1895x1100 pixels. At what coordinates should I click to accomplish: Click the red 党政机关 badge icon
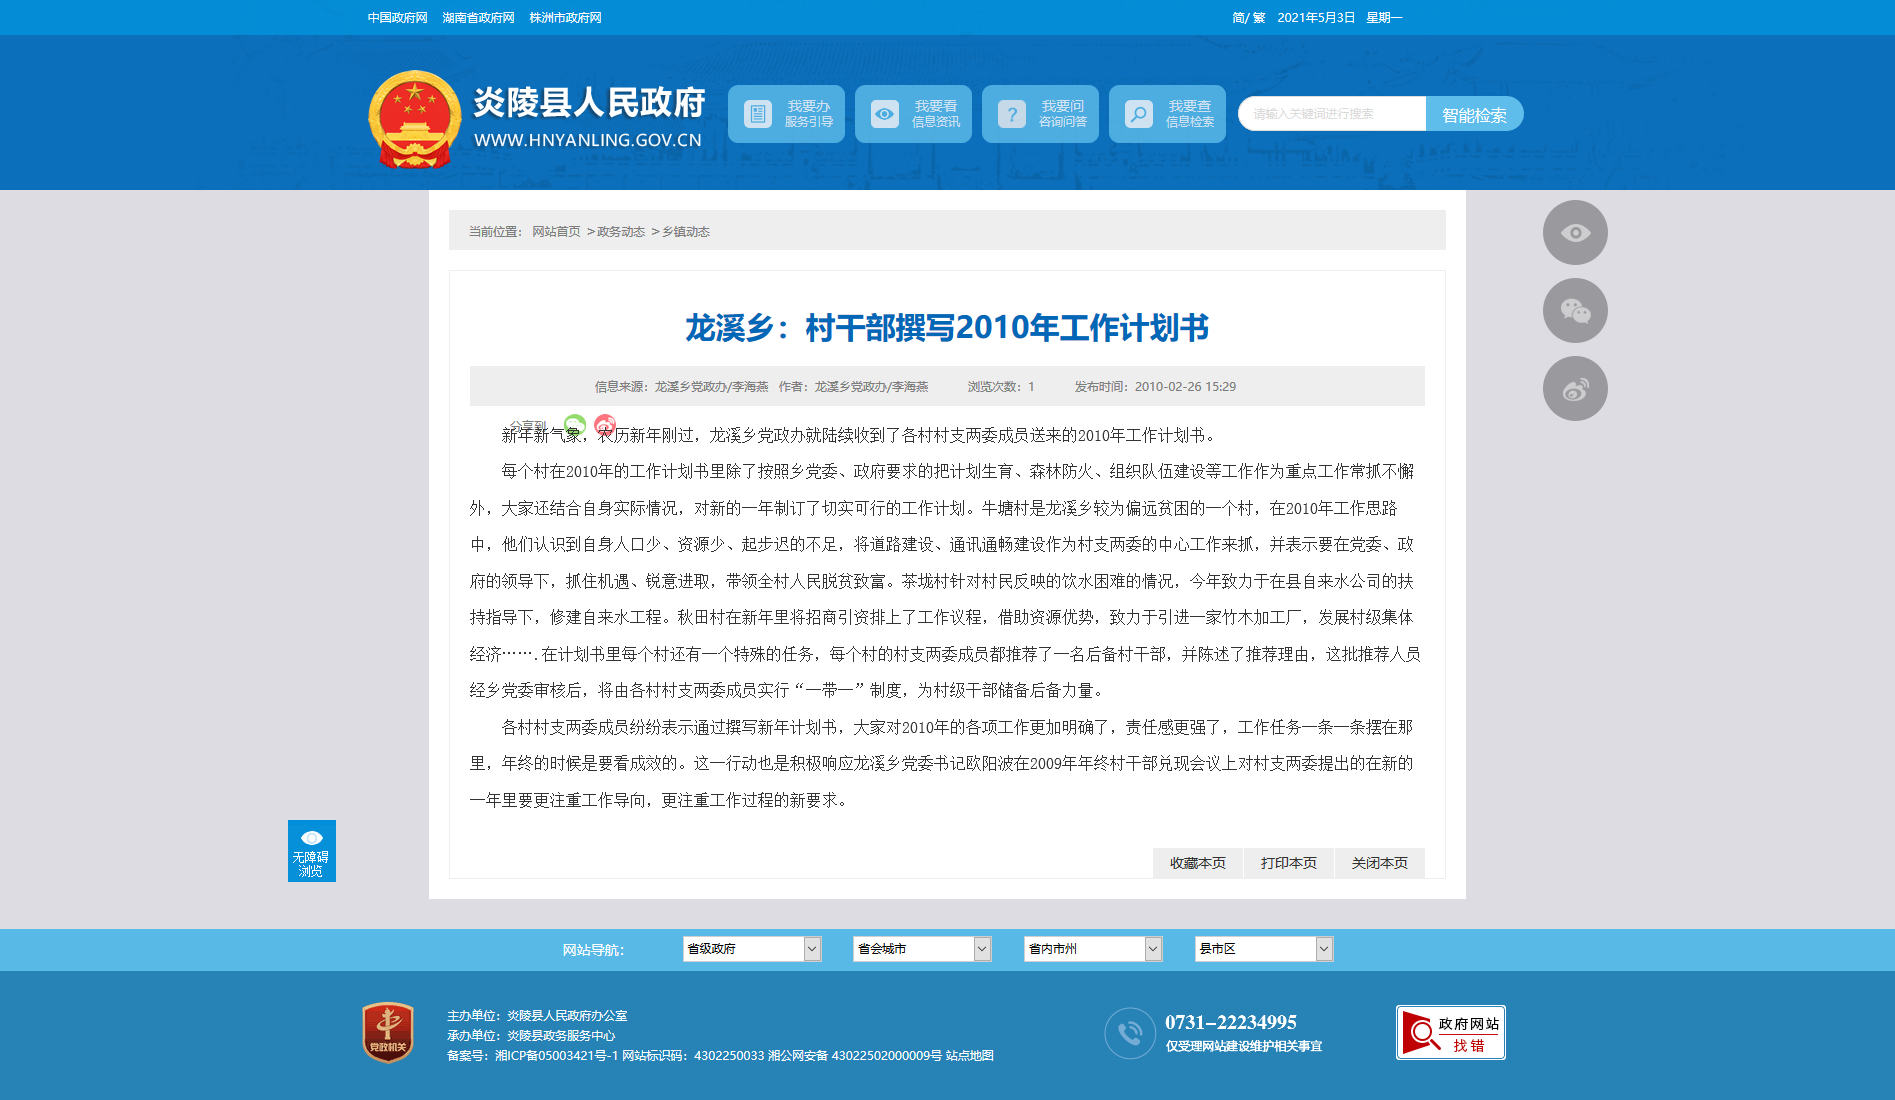coord(388,1032)
